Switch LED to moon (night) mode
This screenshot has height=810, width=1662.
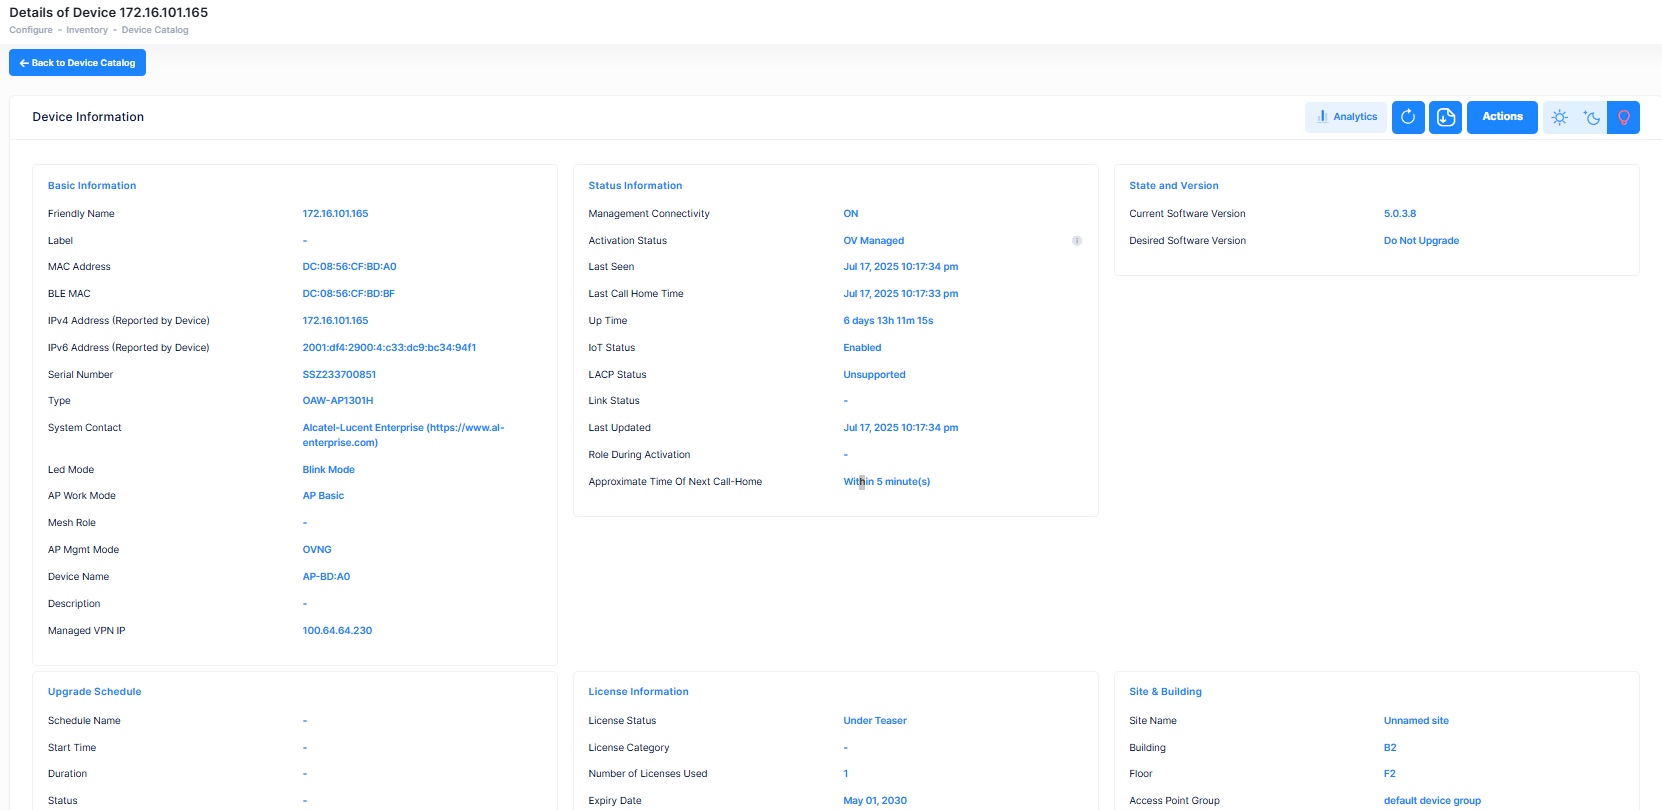coord(1591,117)
